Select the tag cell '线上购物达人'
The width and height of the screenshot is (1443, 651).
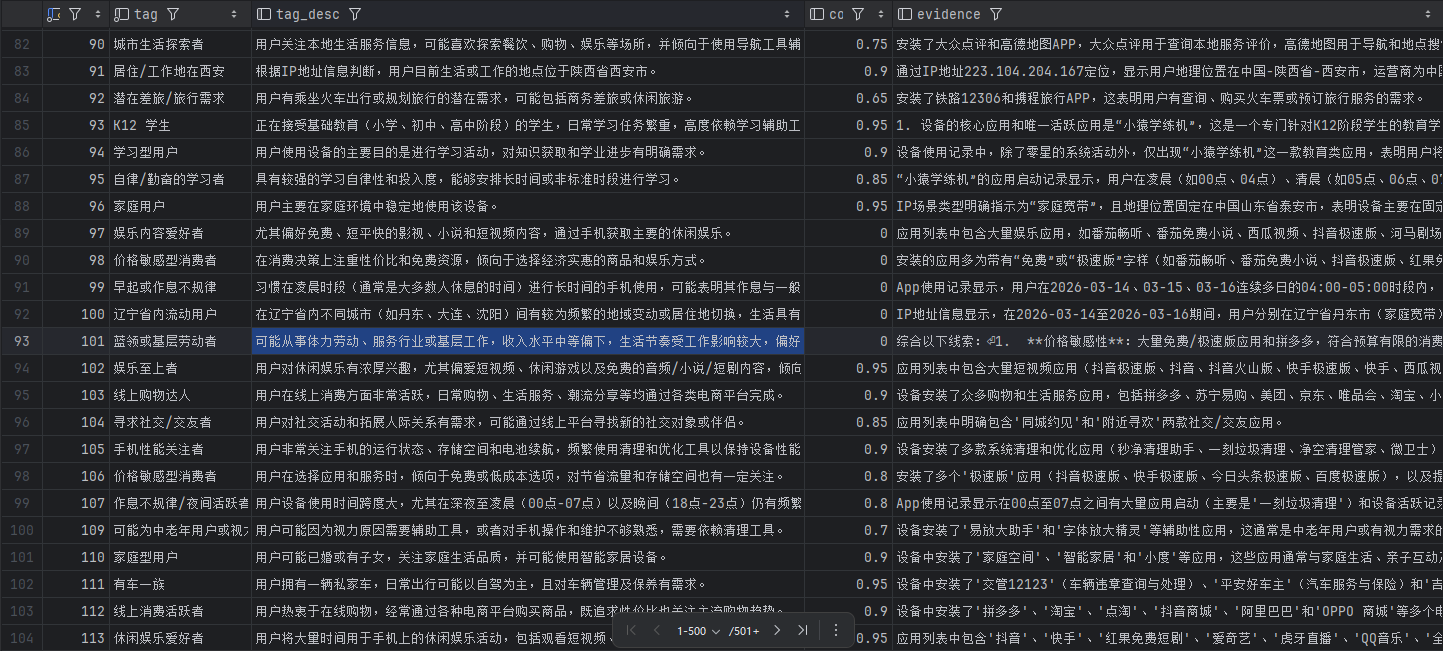180,395
